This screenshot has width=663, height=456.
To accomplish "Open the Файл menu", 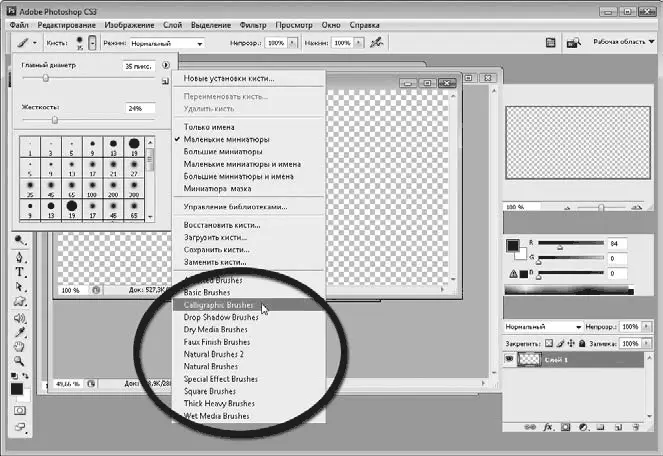I will click(x=19, y=25).
